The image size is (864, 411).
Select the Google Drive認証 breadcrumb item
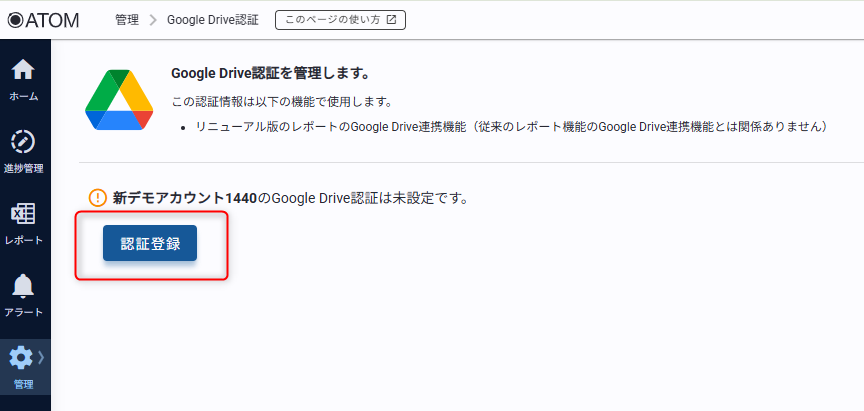click(x=212, y=20)
